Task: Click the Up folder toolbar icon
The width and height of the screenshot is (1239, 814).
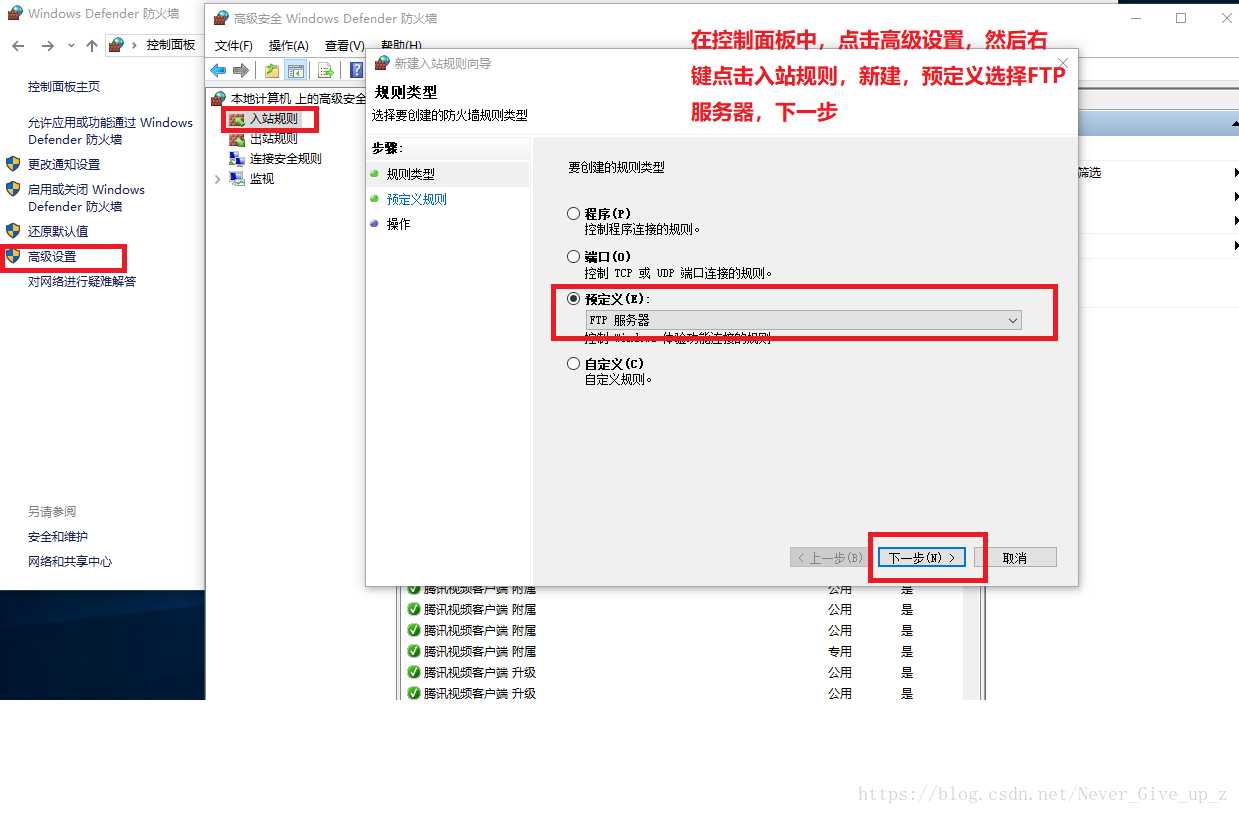Action: coord(272,70)
